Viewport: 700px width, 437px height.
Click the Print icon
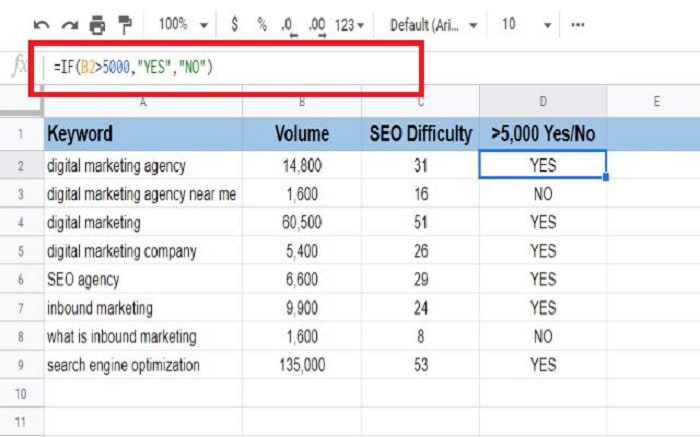(x=97, y=24)
